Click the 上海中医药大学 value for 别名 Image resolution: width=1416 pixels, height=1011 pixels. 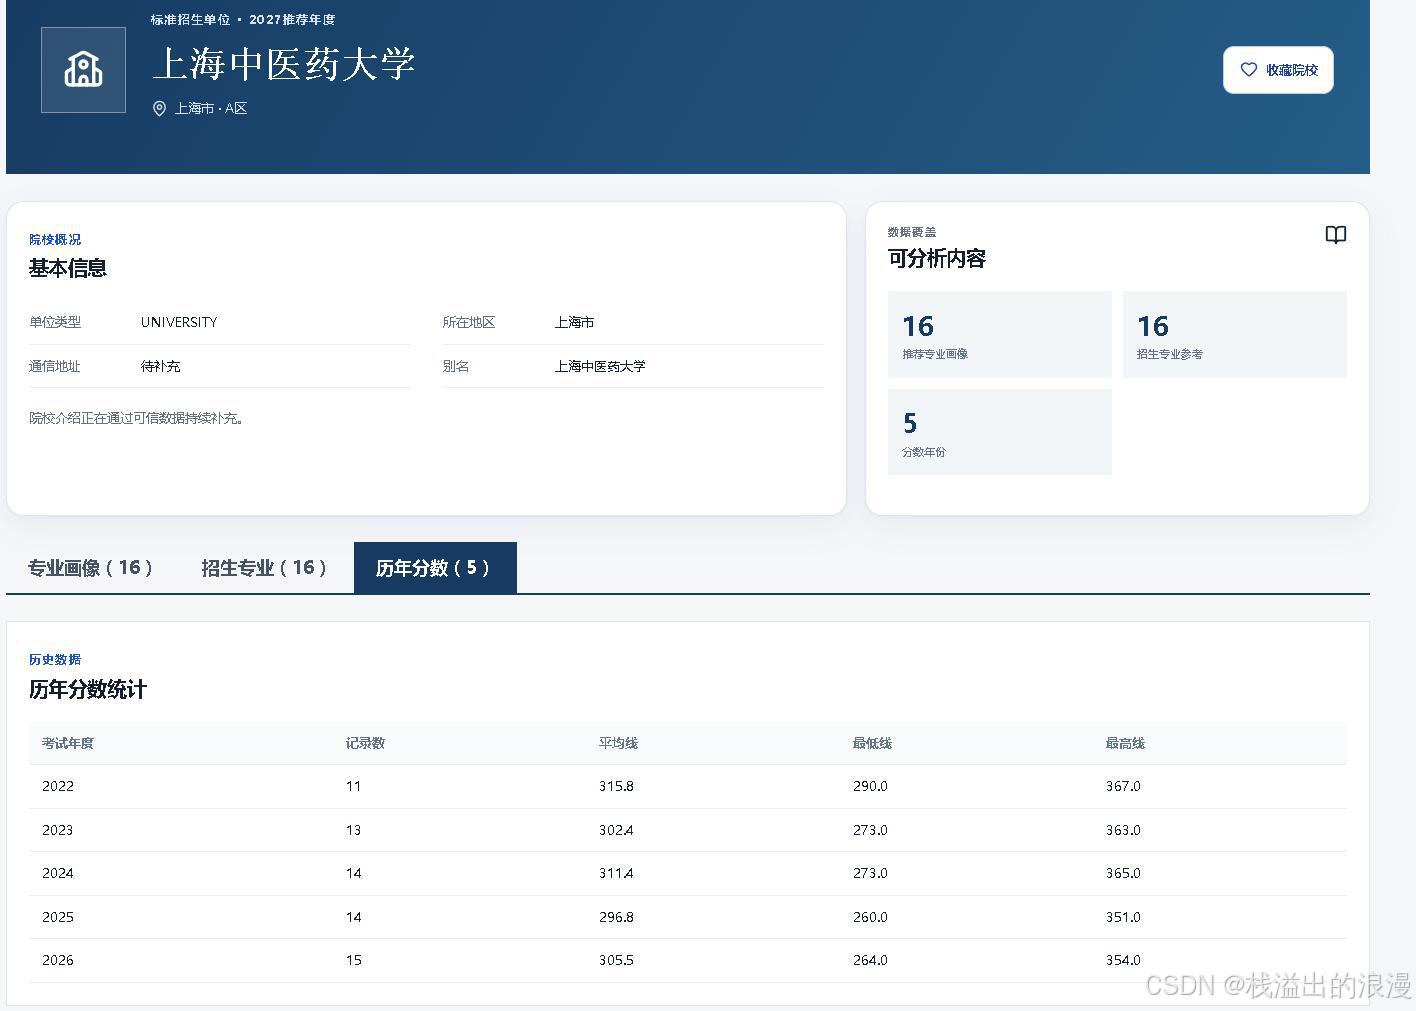[x=600, y=366]
